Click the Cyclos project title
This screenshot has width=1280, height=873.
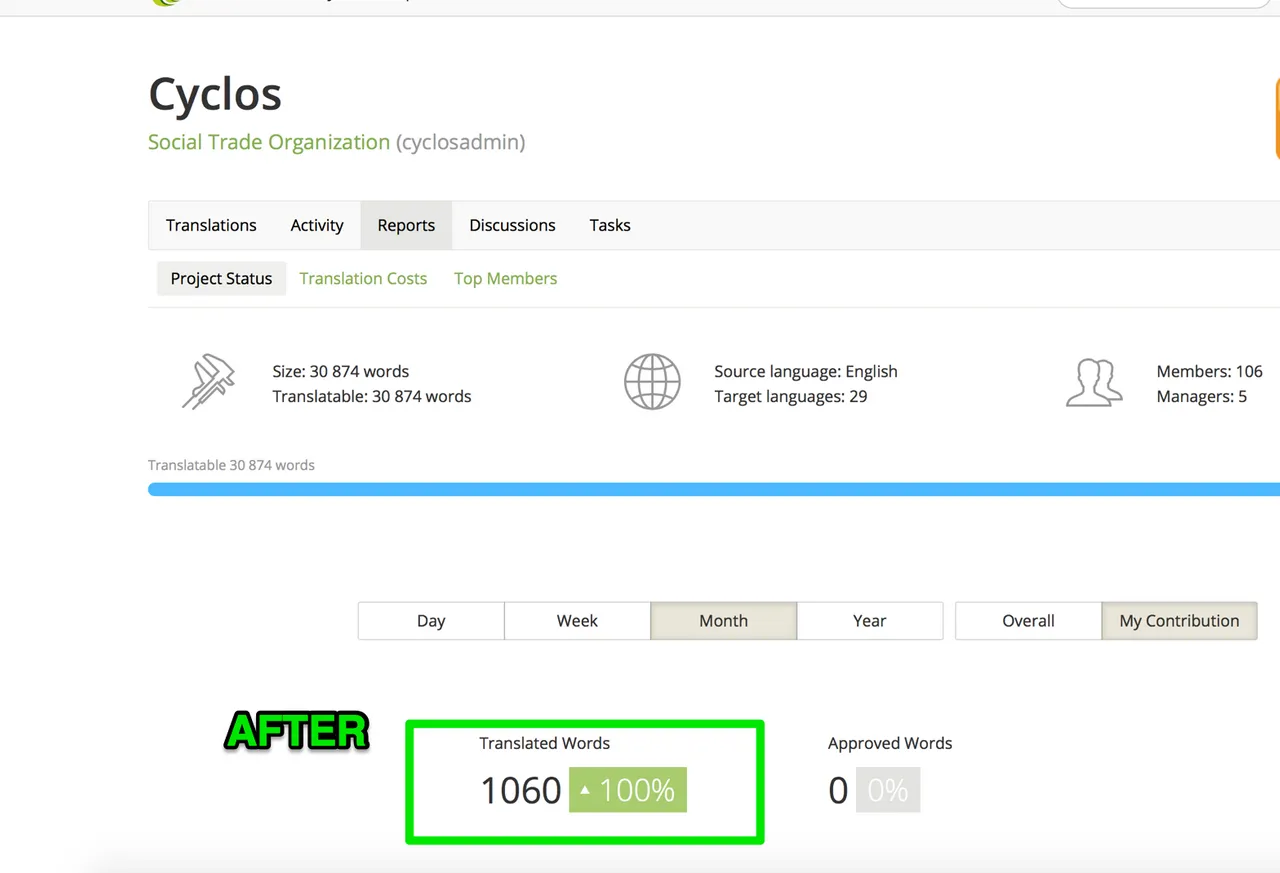[215, 95]
